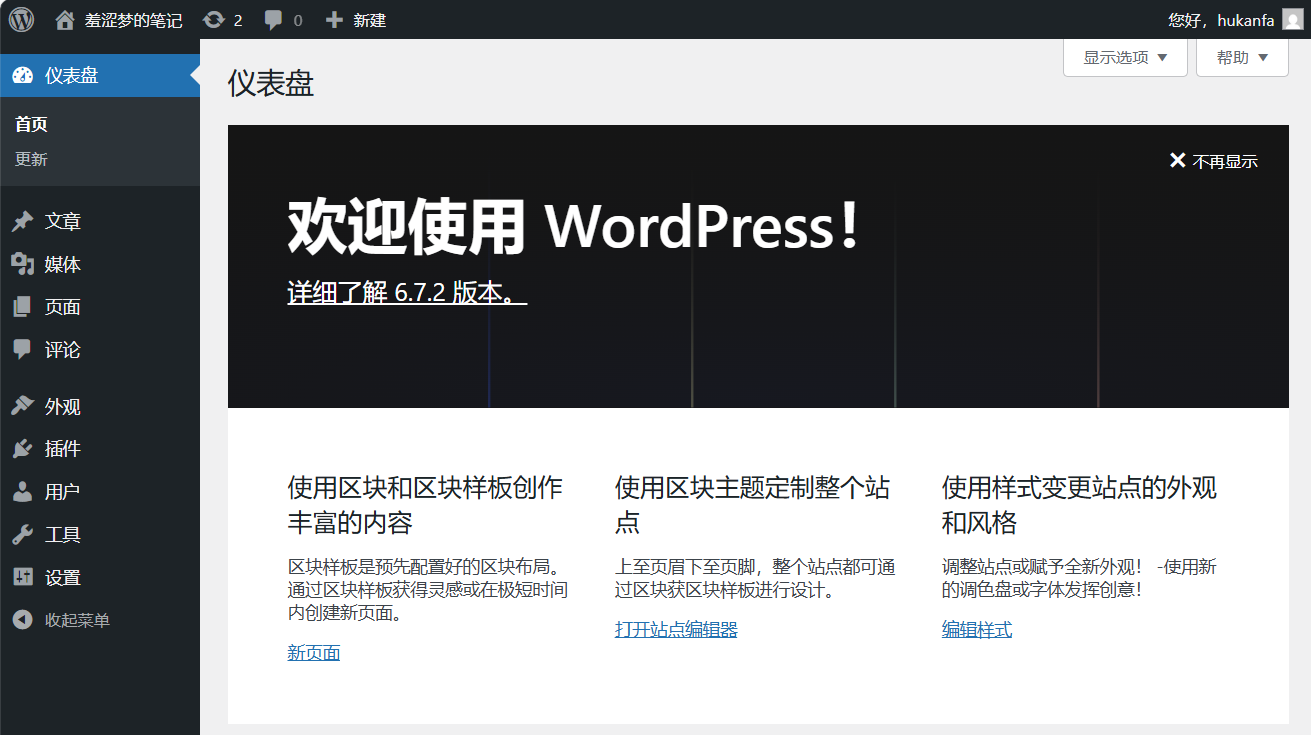Click the 页面 pages icon

(22, 307)
